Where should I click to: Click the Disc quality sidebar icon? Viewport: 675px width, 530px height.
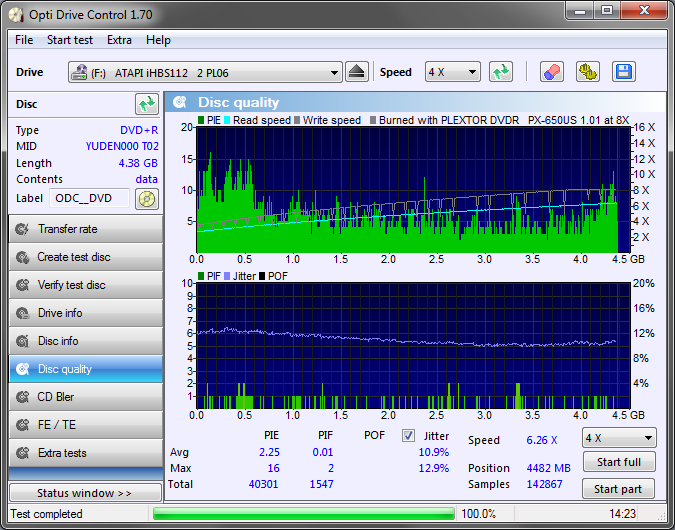pyautogui.click(x=22, y=369)
